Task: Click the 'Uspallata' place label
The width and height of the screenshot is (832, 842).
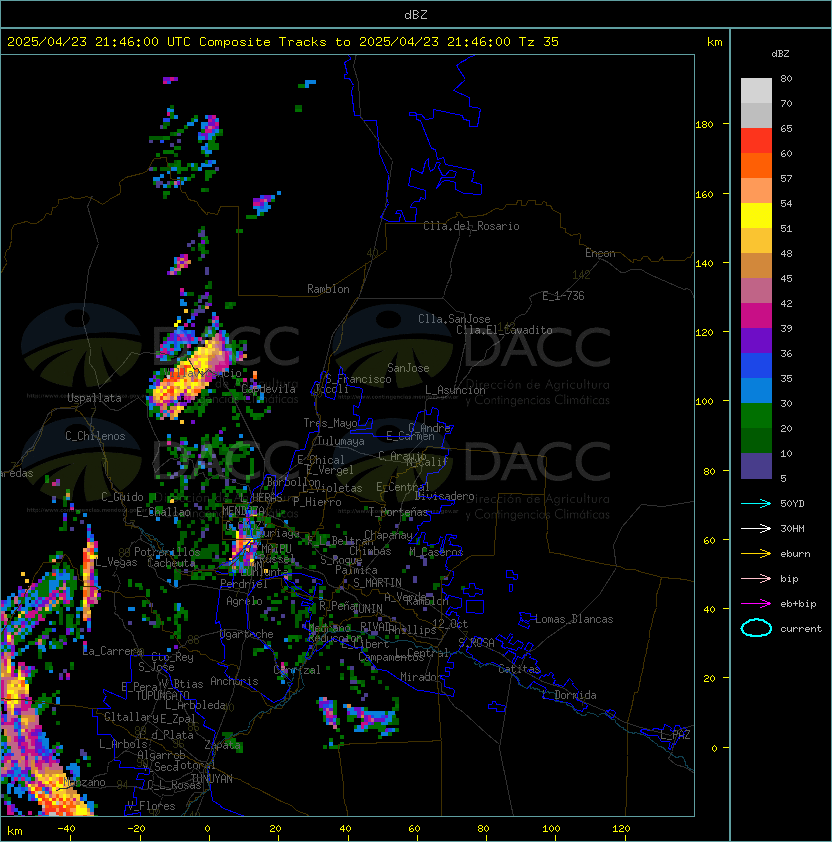Action: pos(94,398)
